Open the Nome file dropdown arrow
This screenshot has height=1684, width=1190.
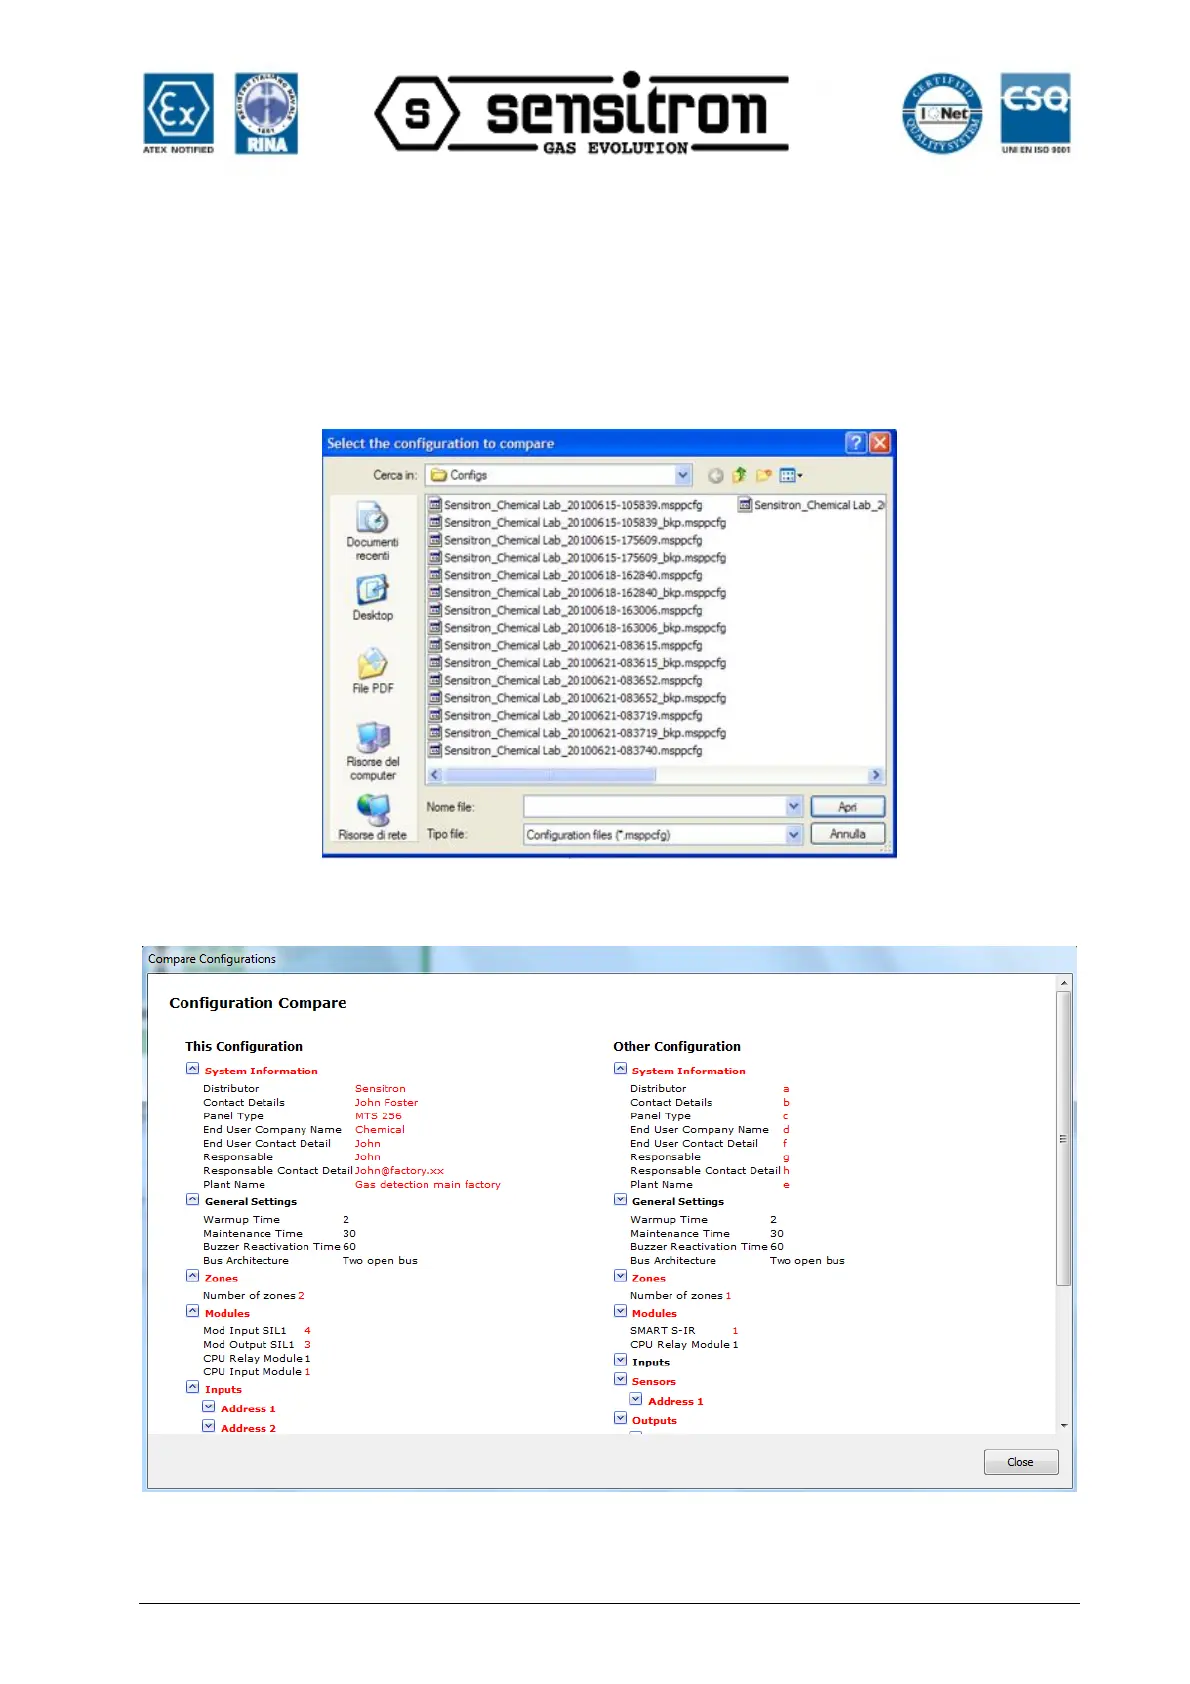793,806
